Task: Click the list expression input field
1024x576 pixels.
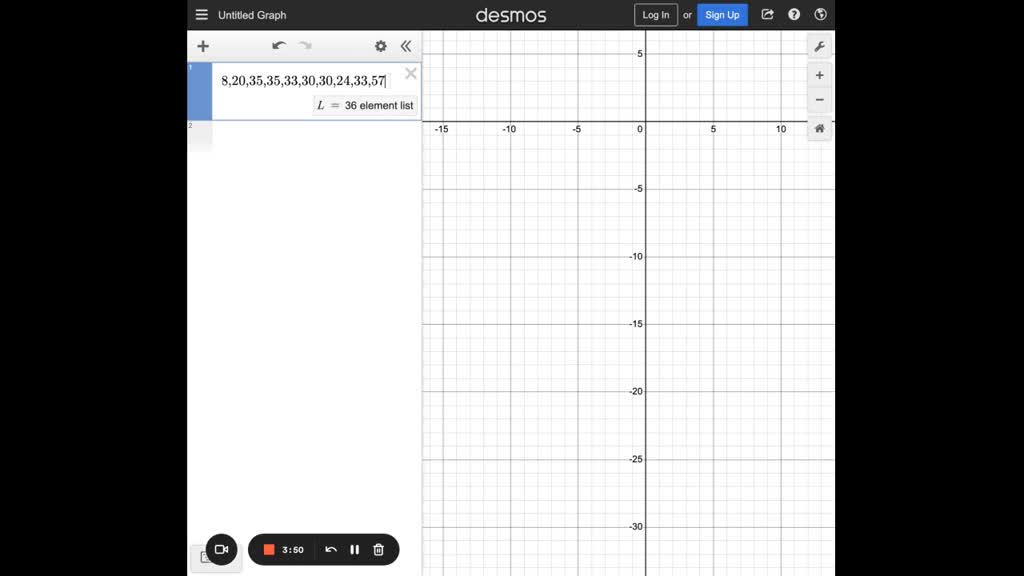Action: click(304, 81)
